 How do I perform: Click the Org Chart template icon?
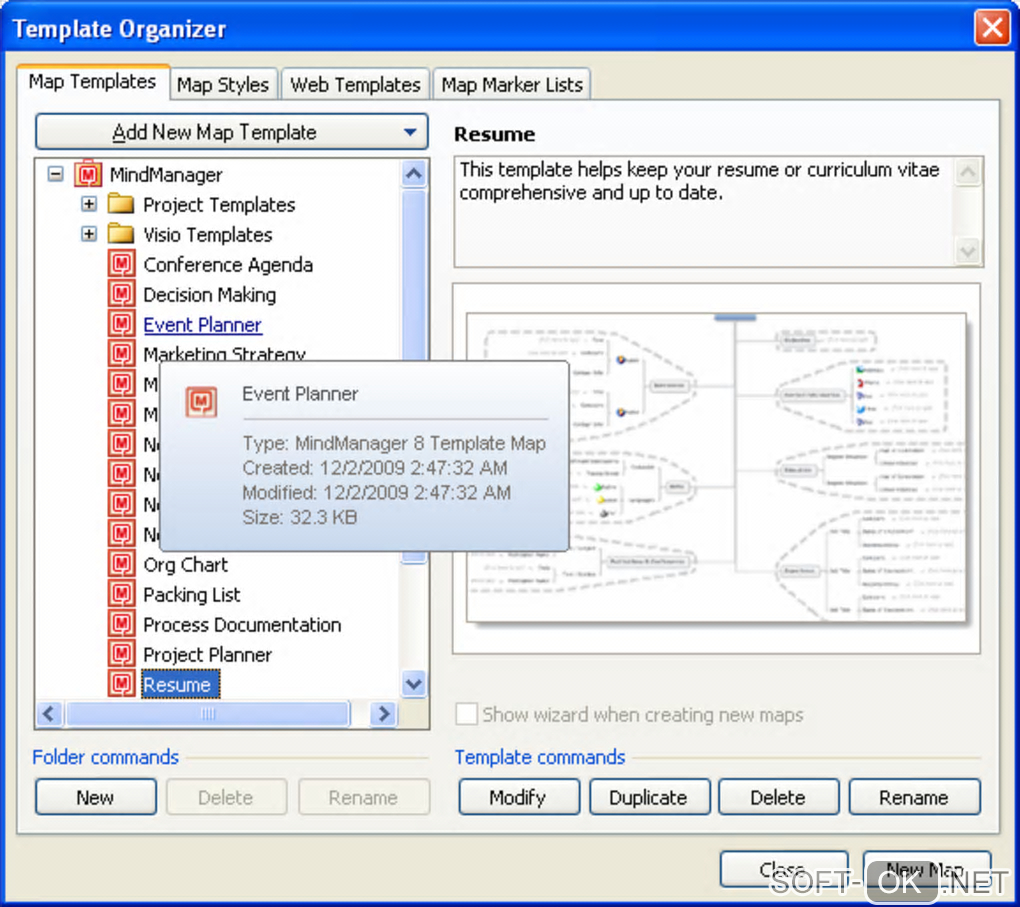point(122,564)
